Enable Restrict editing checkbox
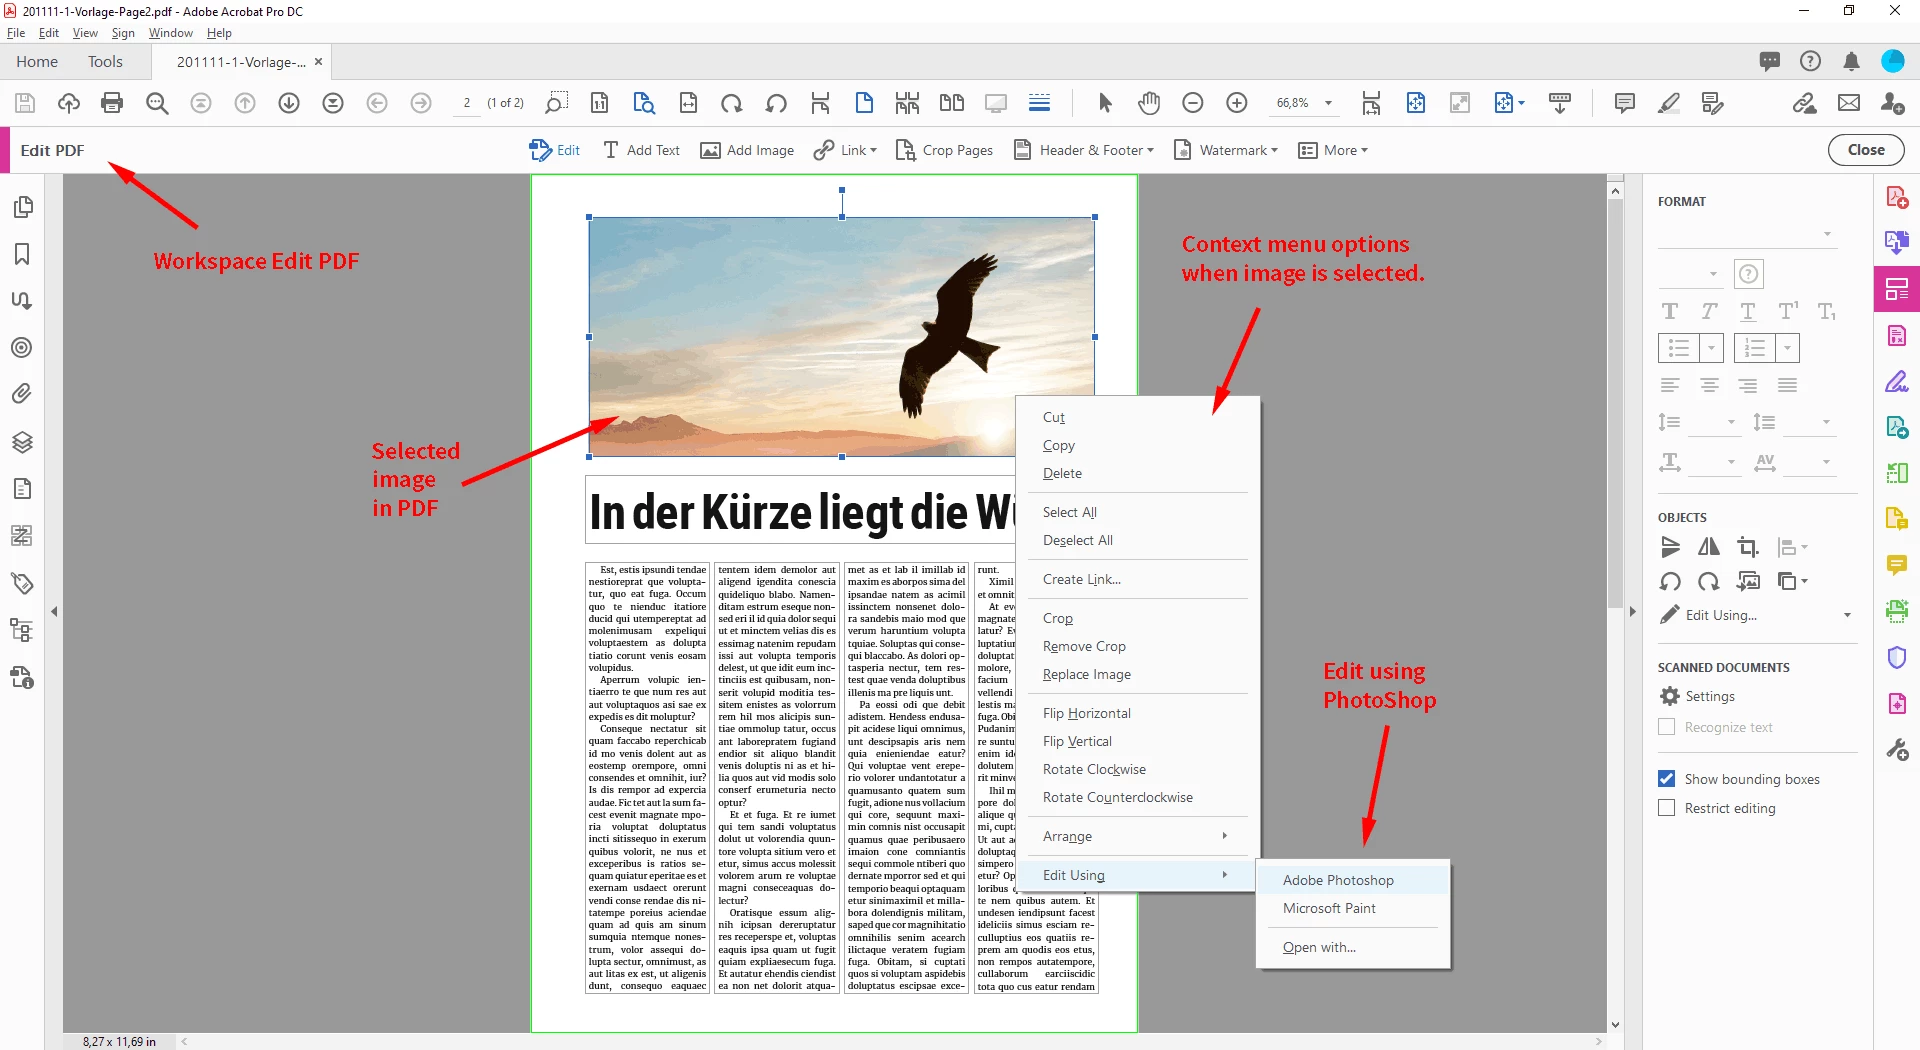 [x=1666, y=808]
